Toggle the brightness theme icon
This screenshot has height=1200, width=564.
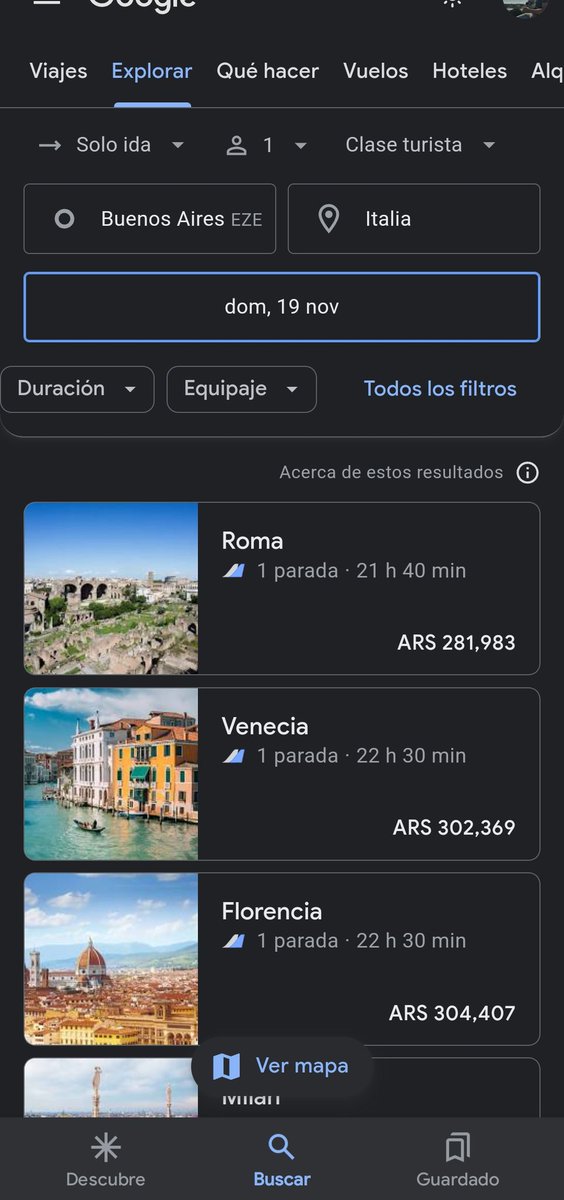(x=452, y=3)
